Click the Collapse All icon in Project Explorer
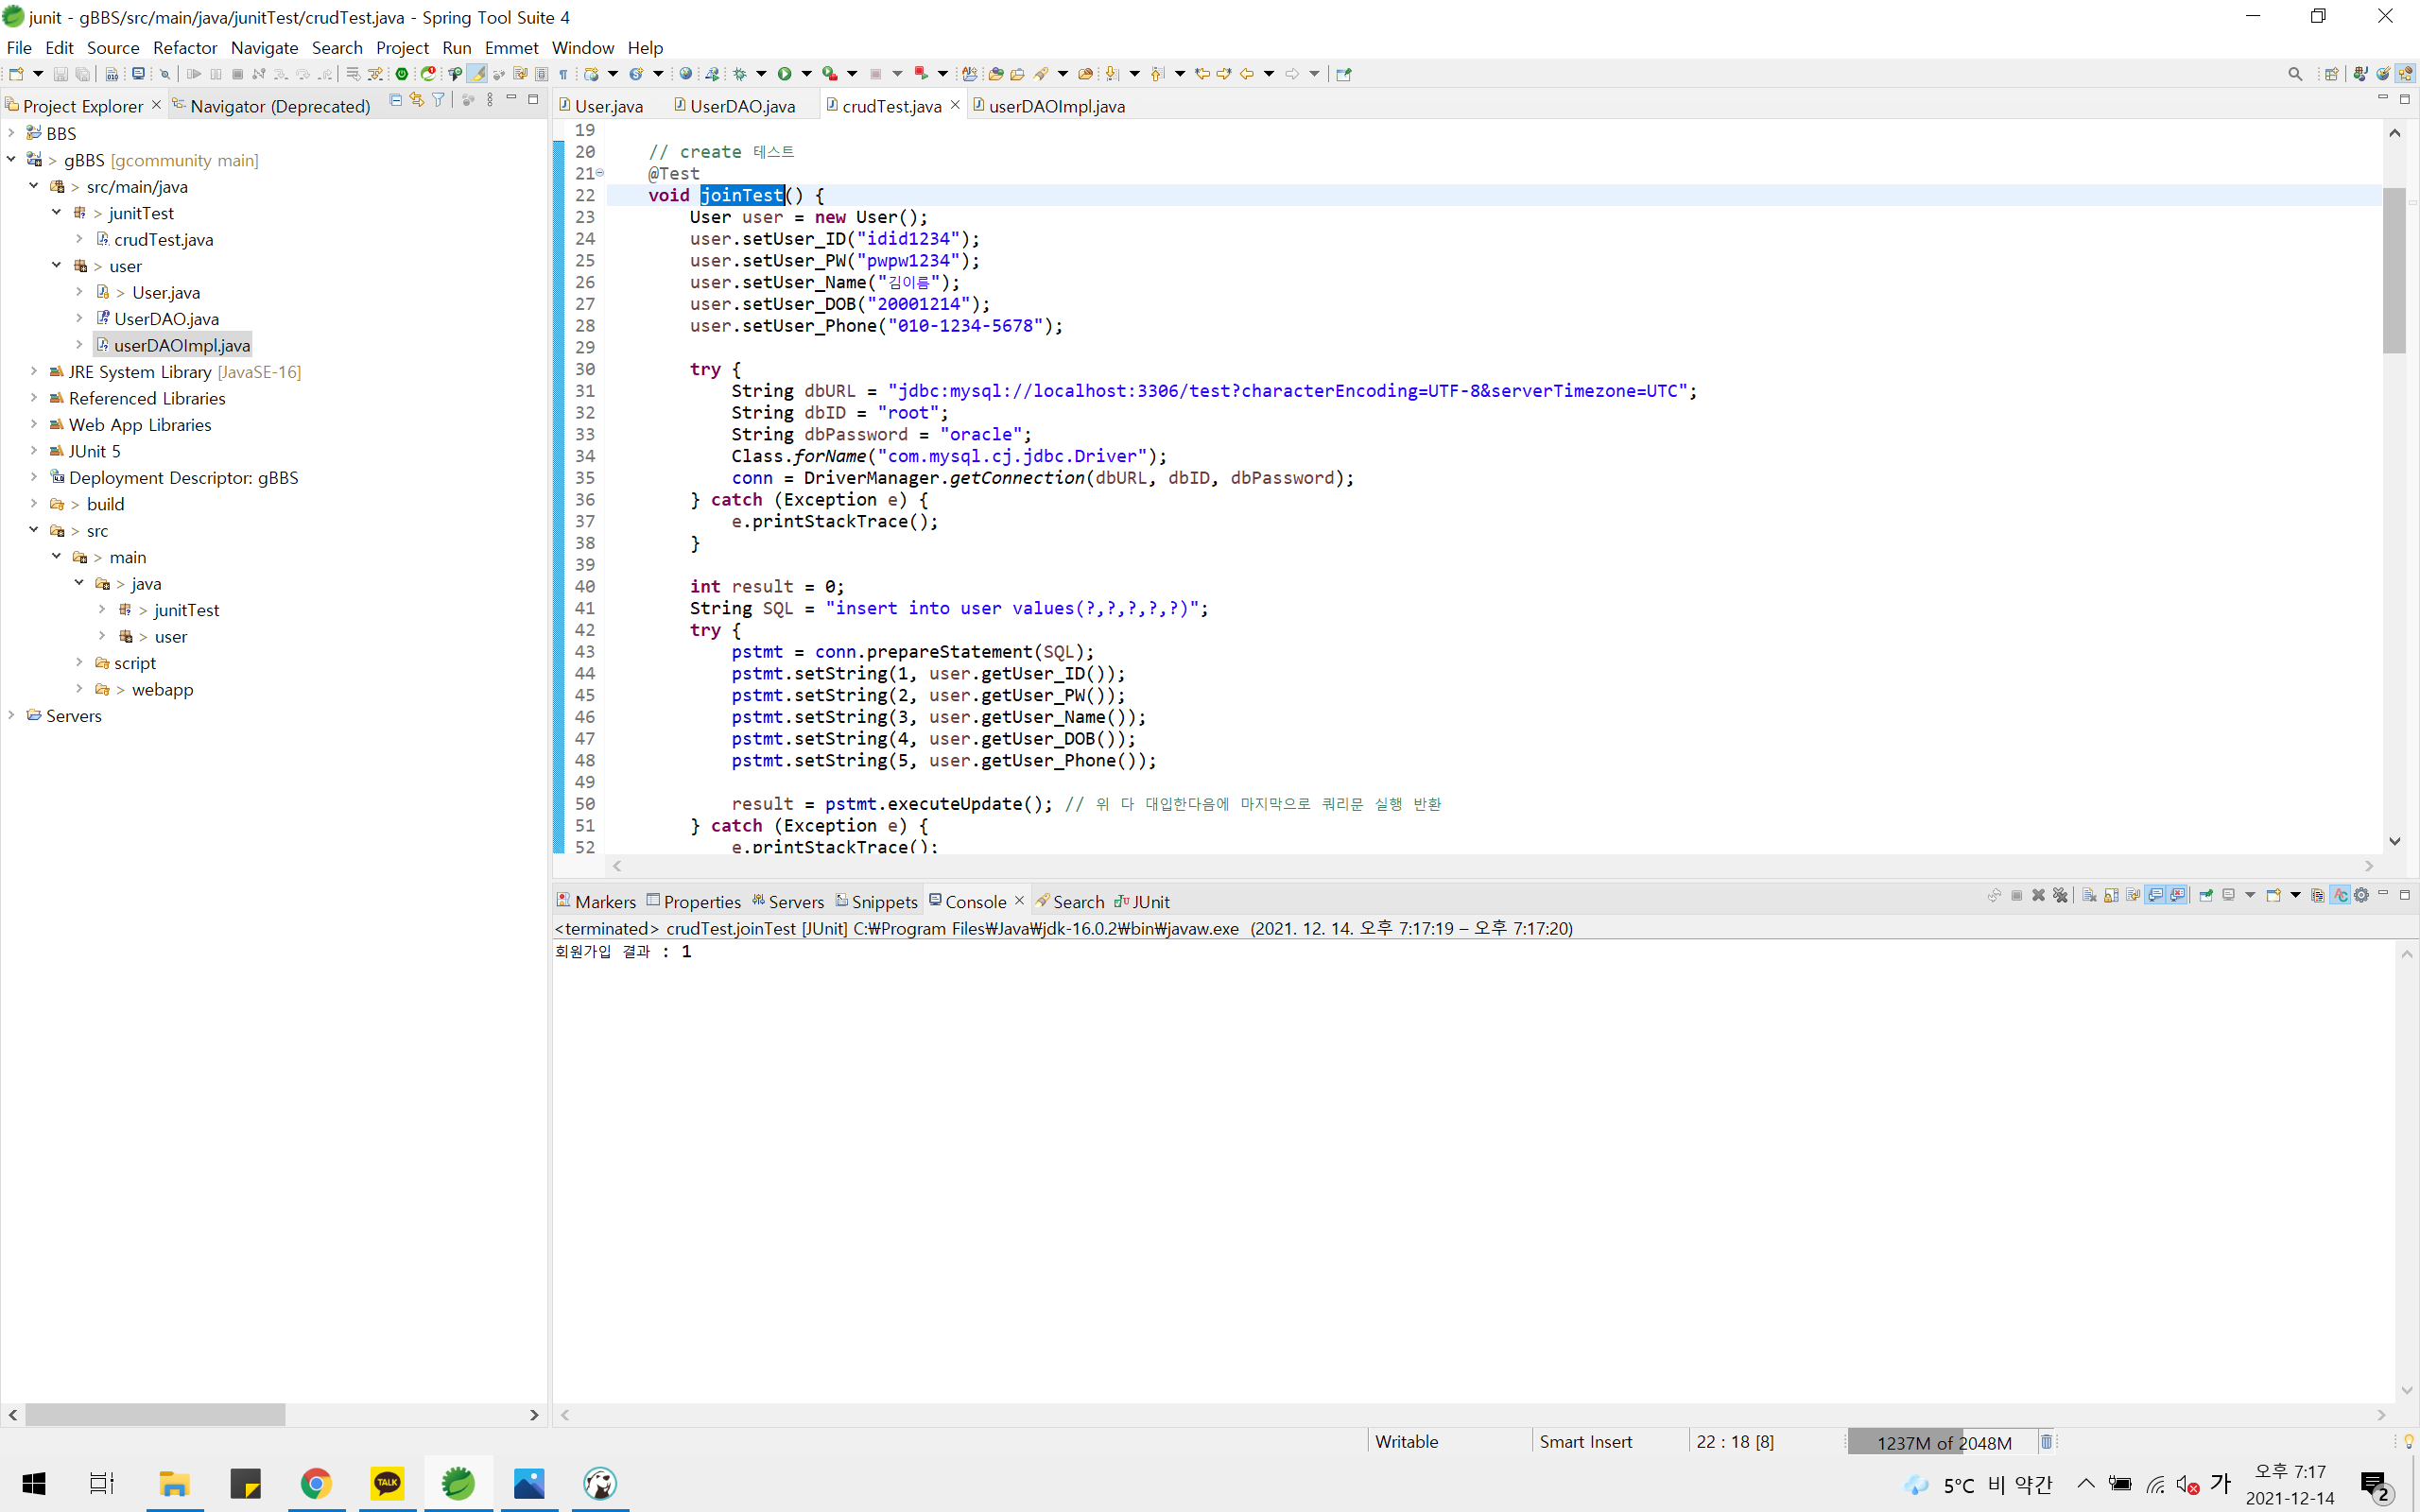 coord(395,100)
